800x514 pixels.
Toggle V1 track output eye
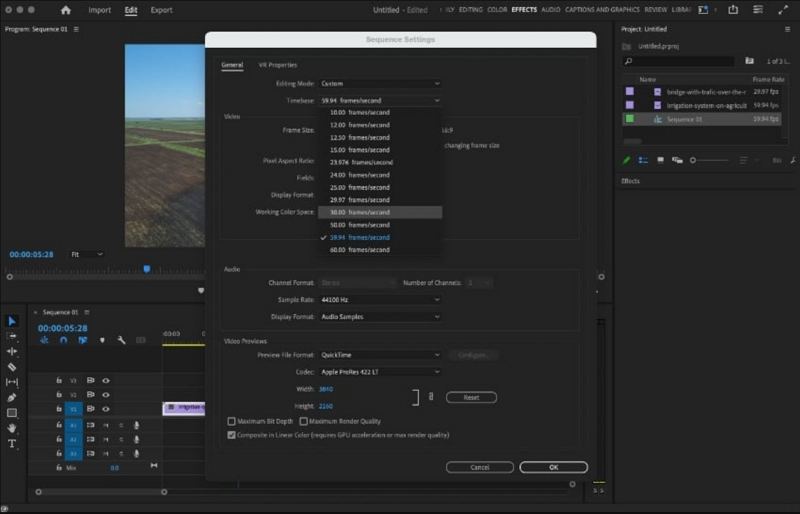click(x=106, y=409)
